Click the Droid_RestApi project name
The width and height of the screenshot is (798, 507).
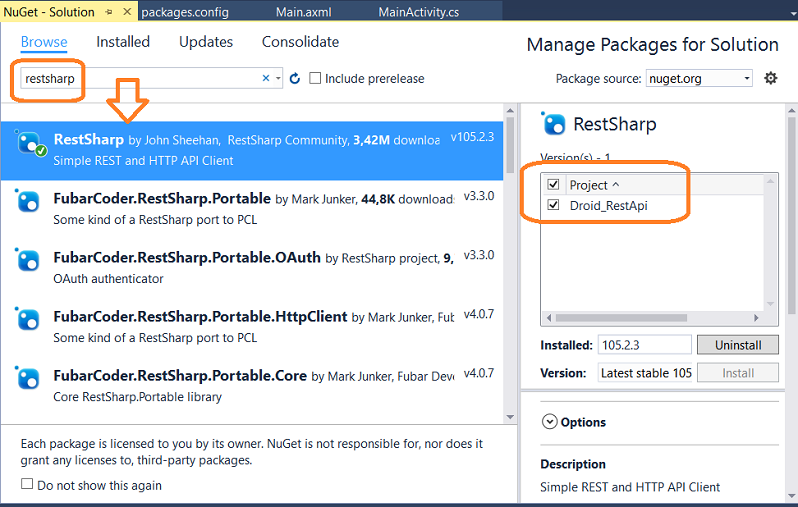pyautogui.click(x=608, y=205)
